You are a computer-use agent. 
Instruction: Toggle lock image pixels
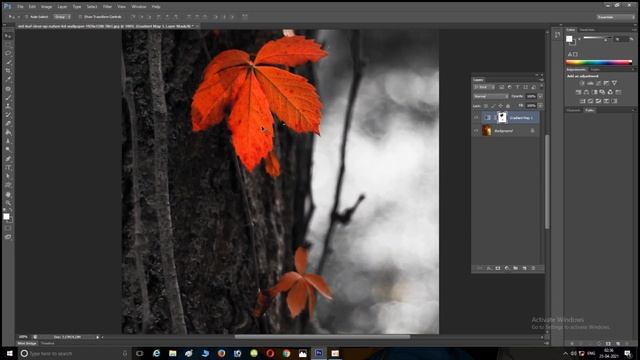coord(493,106)
